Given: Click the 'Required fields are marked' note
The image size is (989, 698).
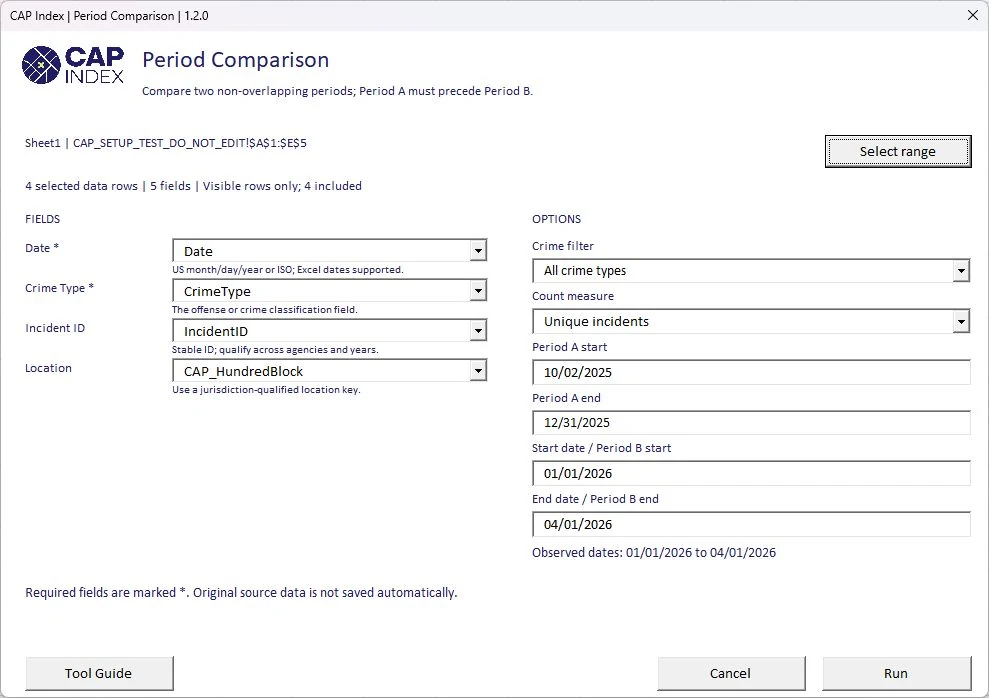Looking at the screenshot, I should [x=242, y=593].
